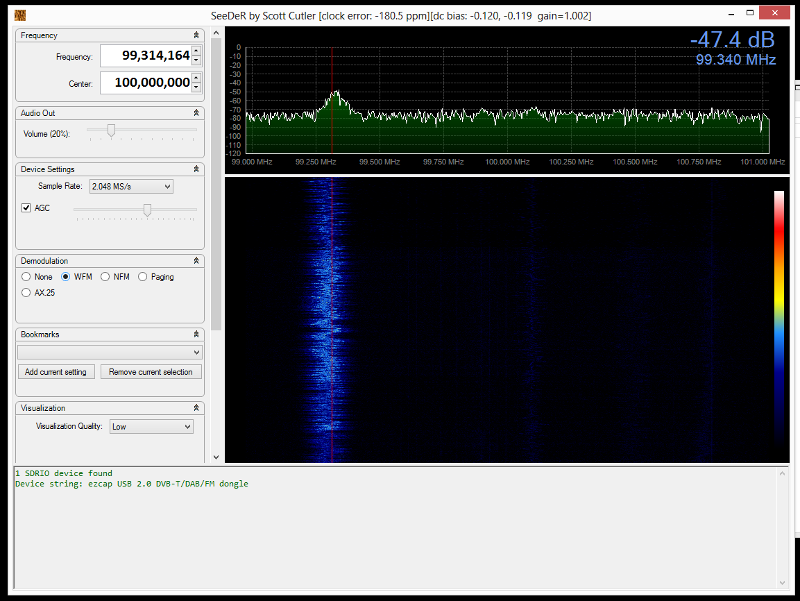Click Remove current selection button
This screenshot has width=800, height=601.
(150, 372)
